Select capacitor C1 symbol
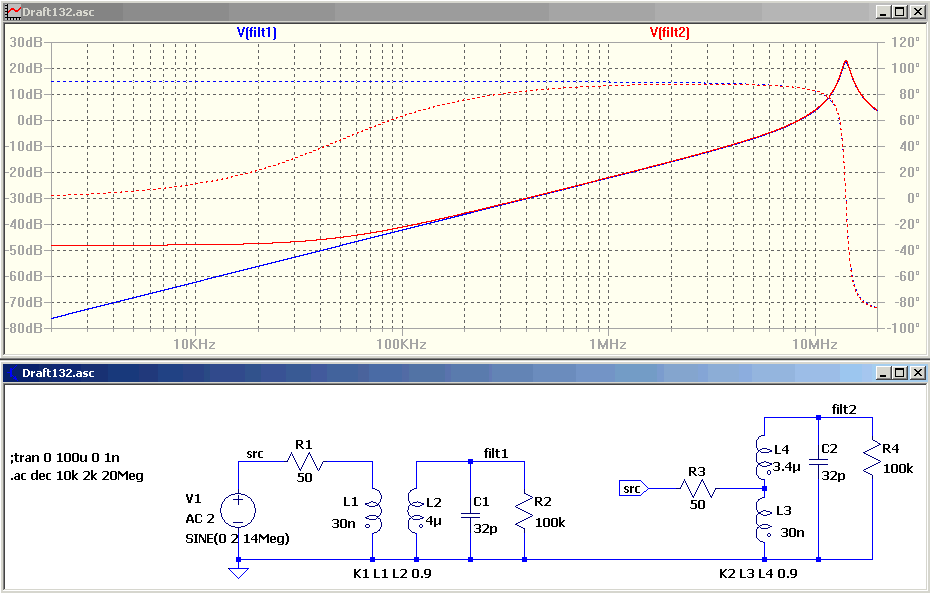The image size is (930, 593). (470, 515)
